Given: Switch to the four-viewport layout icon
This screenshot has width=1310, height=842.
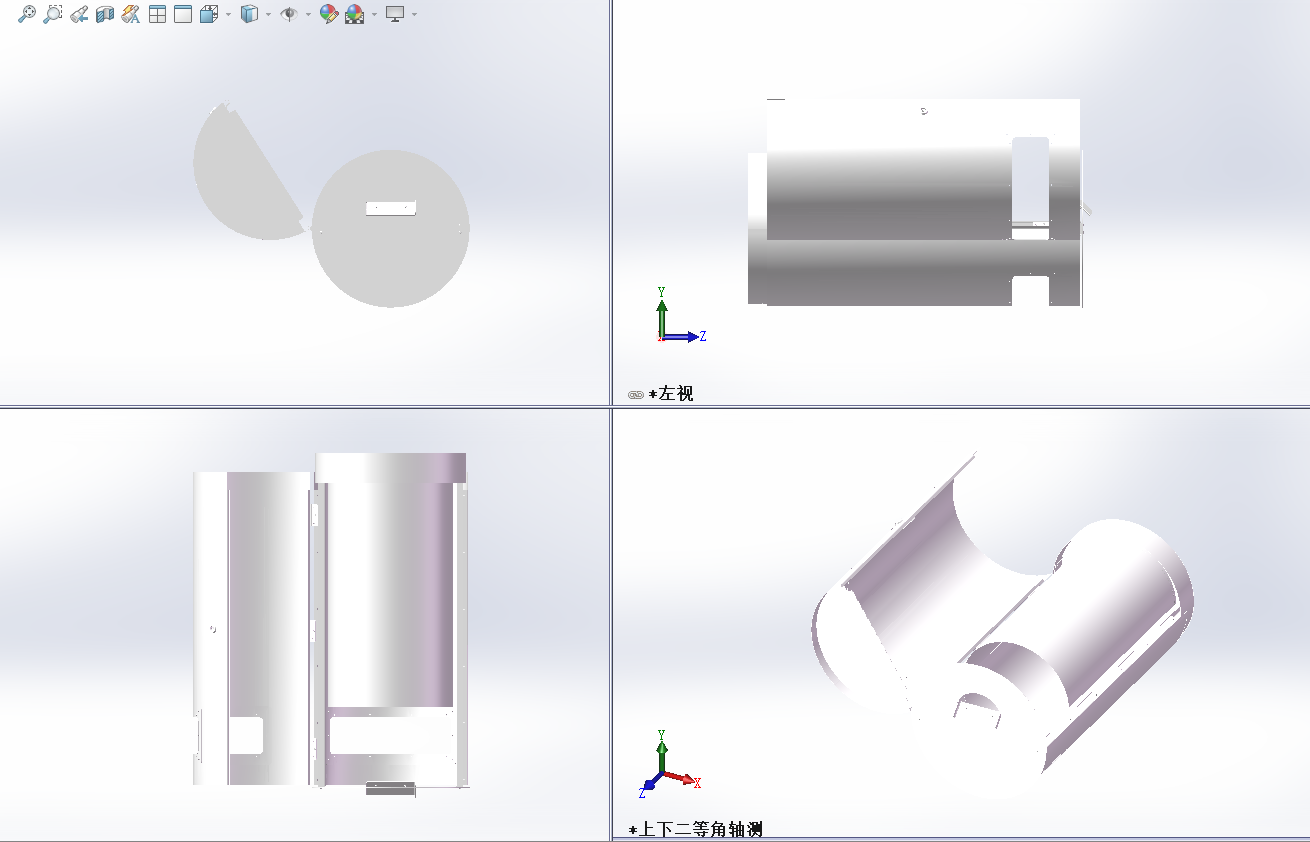Looking at the screenshot, I should point(157,14).
